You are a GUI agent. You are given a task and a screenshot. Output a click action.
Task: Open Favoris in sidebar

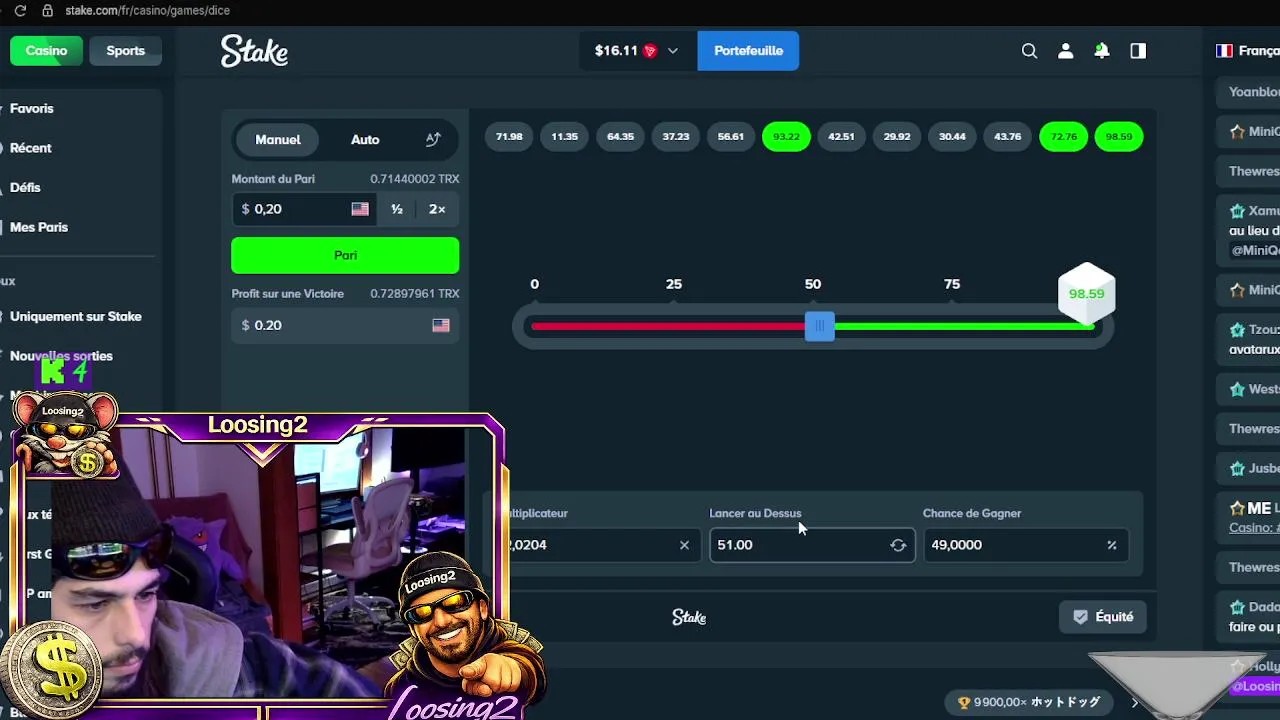(32, 108)
